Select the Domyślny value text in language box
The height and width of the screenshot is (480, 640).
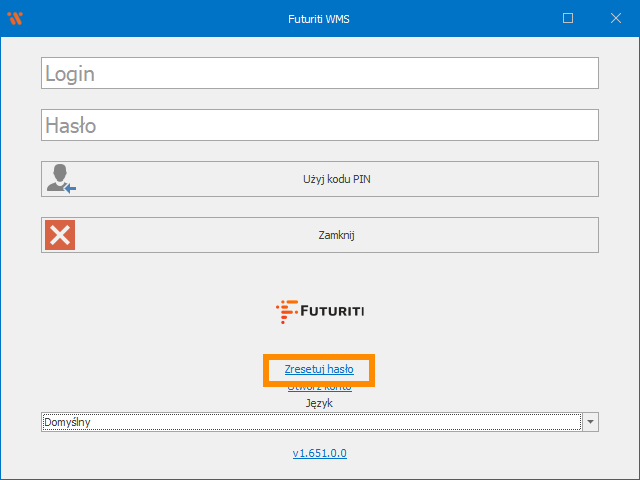[68, 422]
